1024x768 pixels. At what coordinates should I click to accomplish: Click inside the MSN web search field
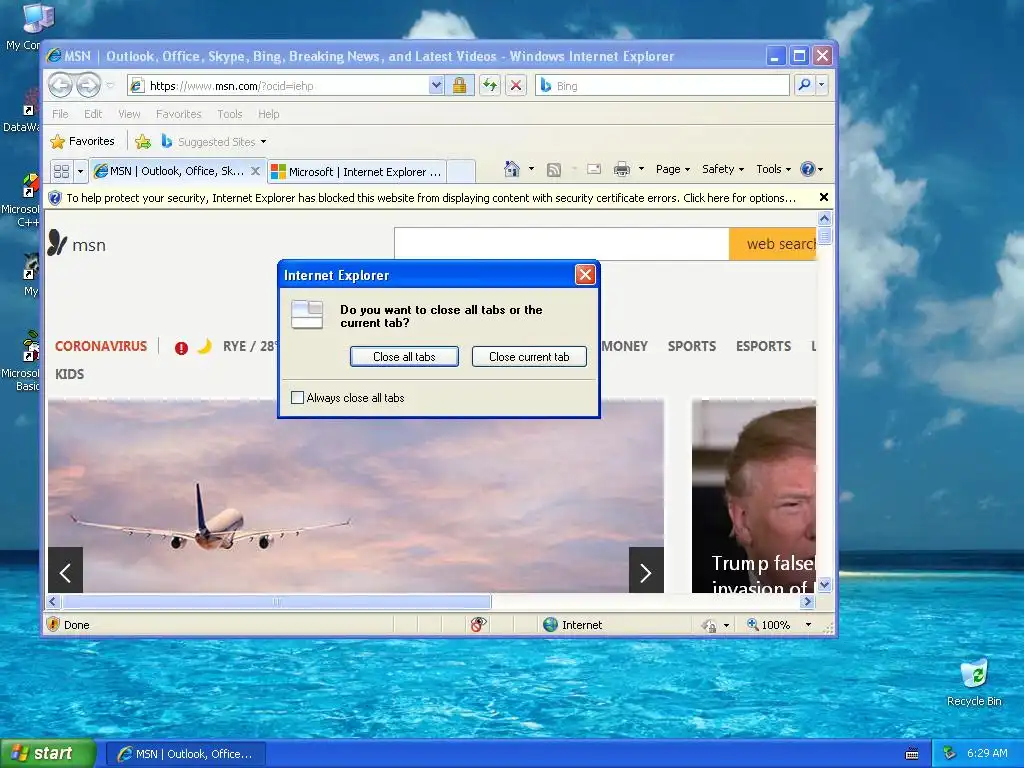tap(562, 244)
